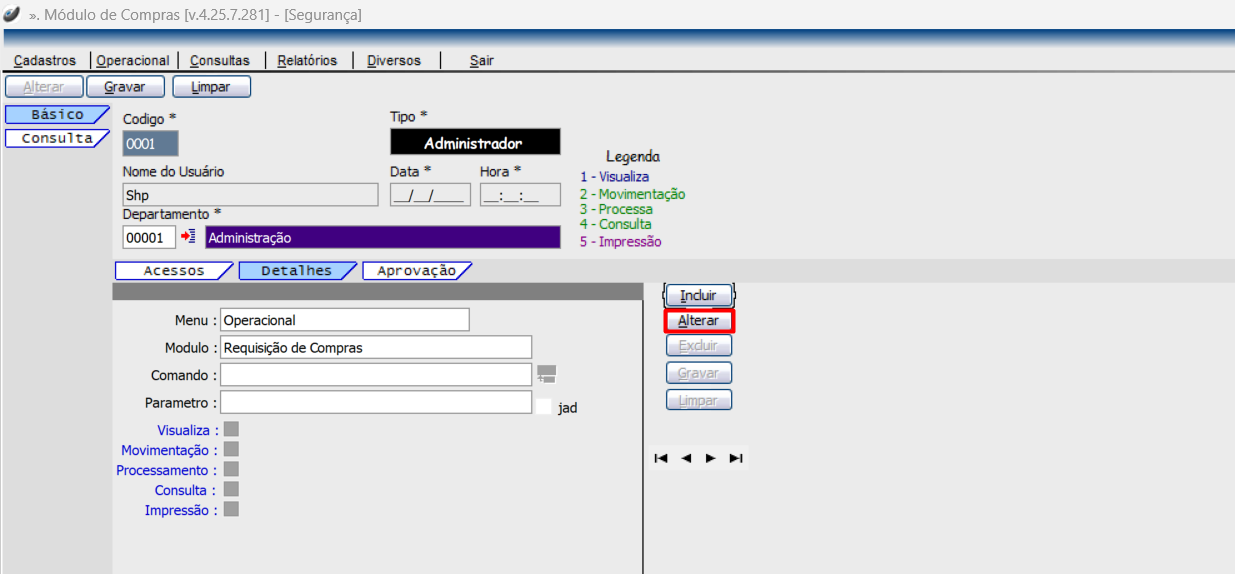Click the Administração department color field

point(382,238)
